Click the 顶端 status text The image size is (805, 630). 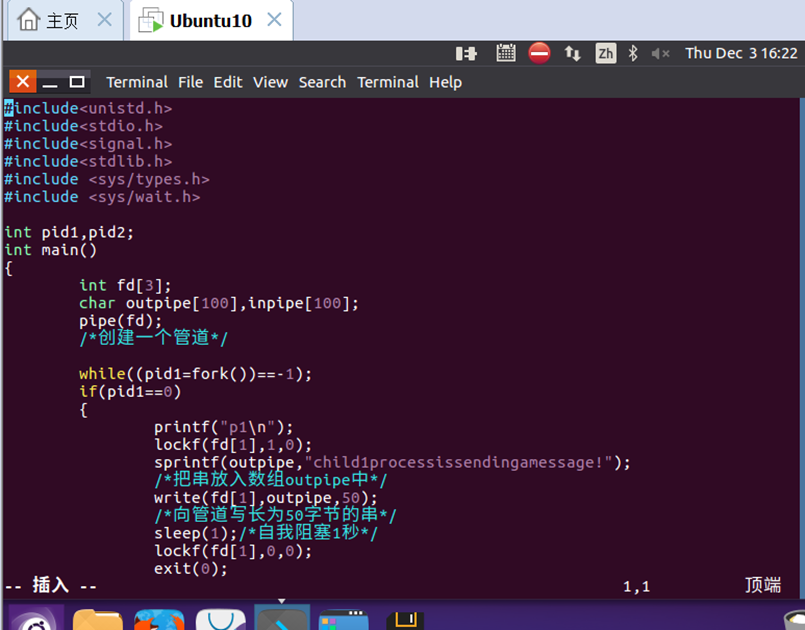pyautogui.click(x=763, y=585)
